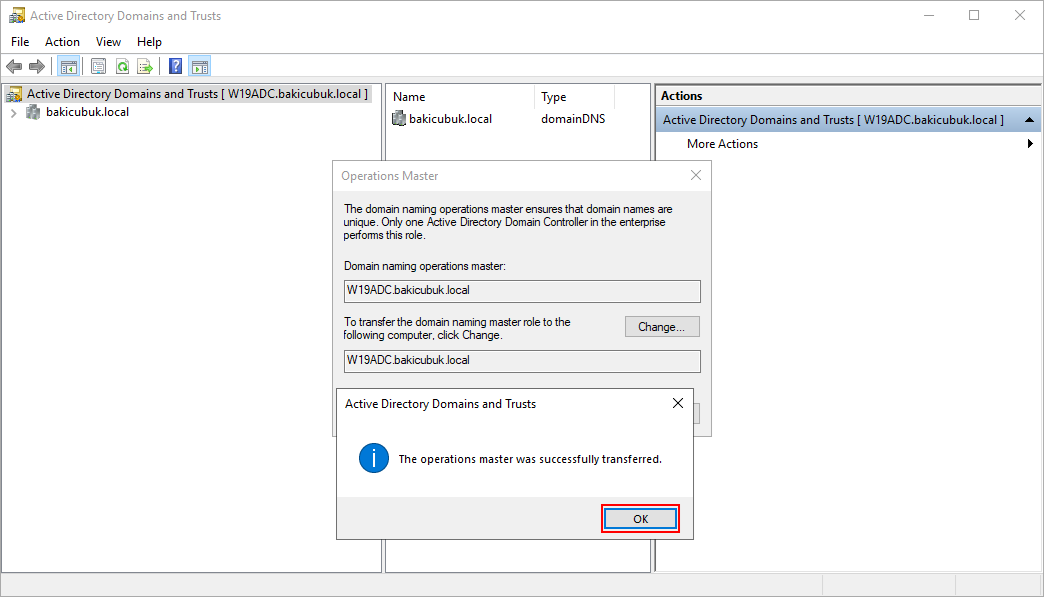Image resolution: width=1044 pixels, height=597 pixels.
Task: Open the Action menu
Action: [x=63, y=42]
